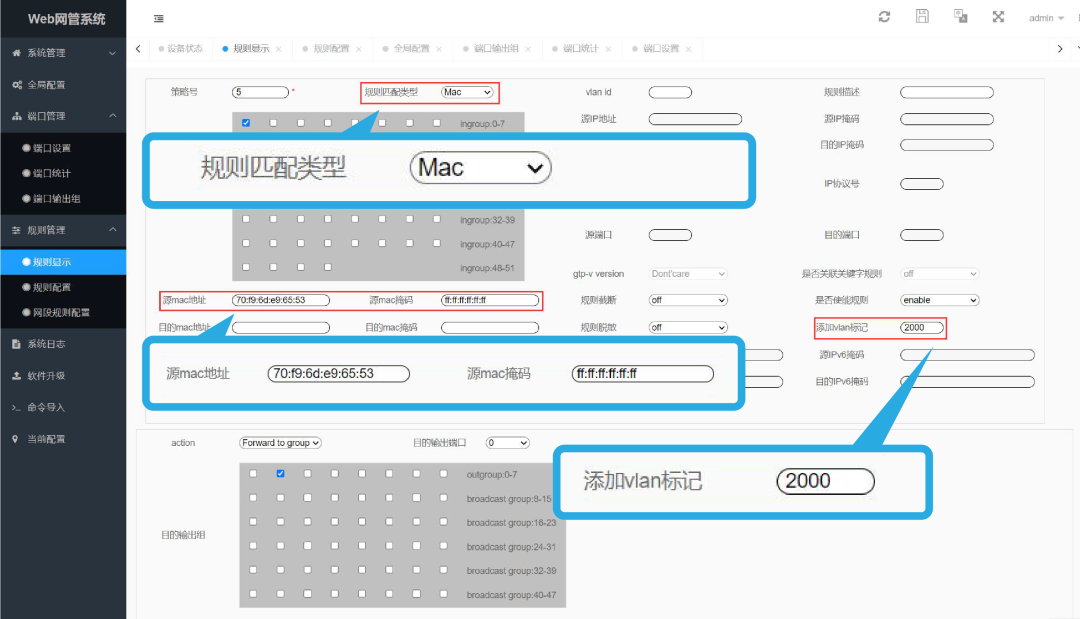Open the 是否使能规则 enable dropdown
Image resolution: width=1080 pixels, height=619 pixels.
939,300
